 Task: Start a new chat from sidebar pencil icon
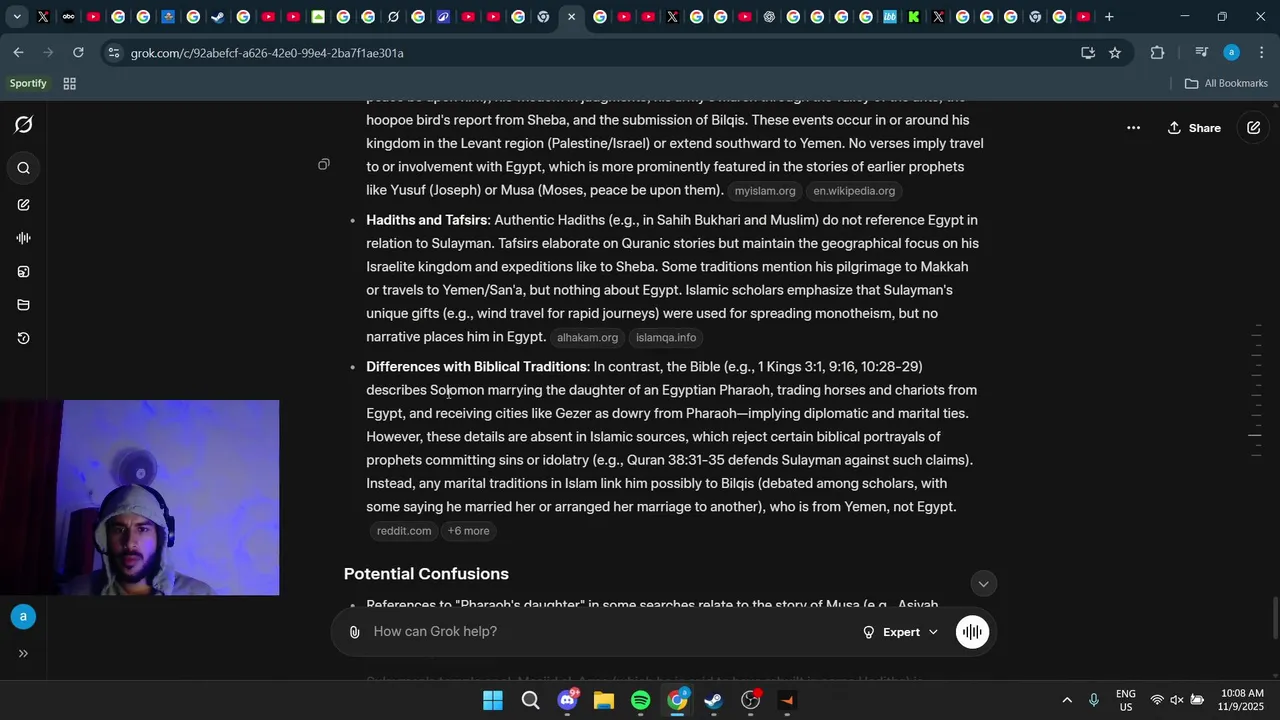(x=24, y=204)
